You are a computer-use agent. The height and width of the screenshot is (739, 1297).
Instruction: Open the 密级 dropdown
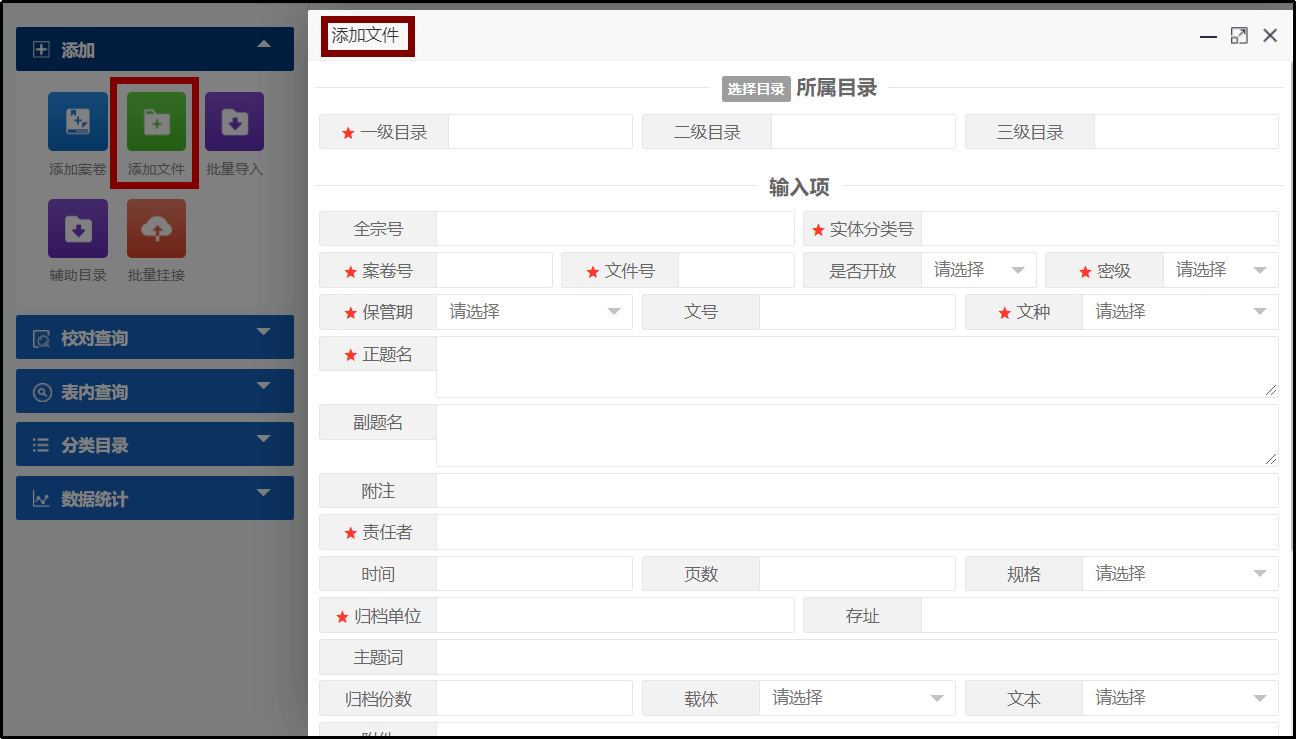point(1220,270)
